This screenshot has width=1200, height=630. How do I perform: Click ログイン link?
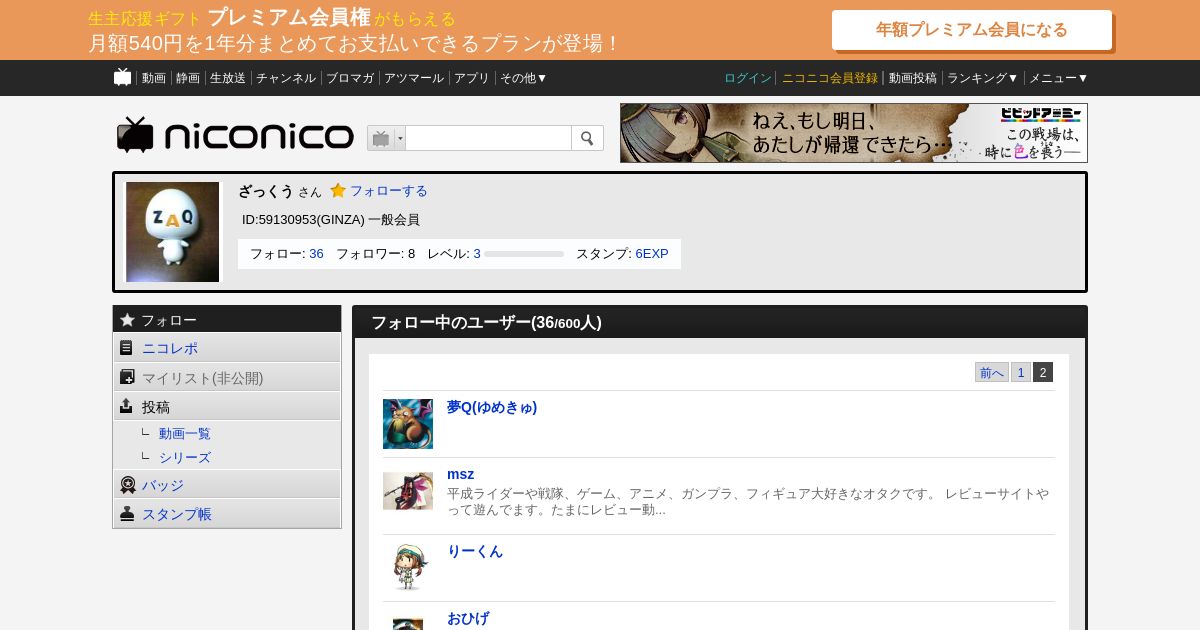point(748,78)
